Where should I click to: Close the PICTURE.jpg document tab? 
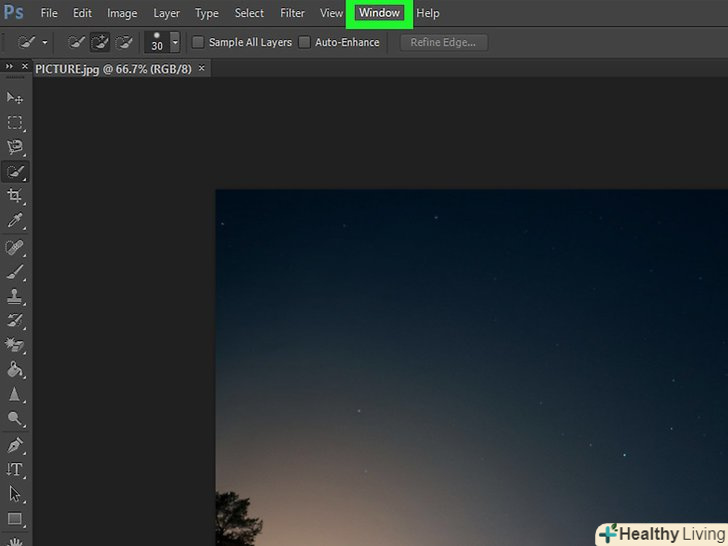click(x=202, y=68)
